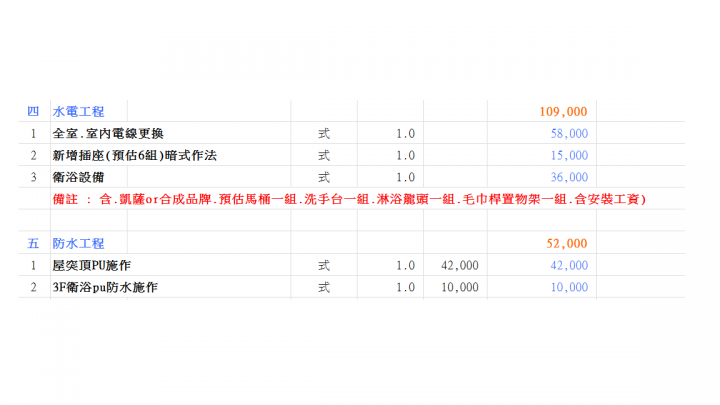Click the item cell 衛浴設備
Image resolution: width=720 pixels, height=405 pixels.
coord(79,177)
